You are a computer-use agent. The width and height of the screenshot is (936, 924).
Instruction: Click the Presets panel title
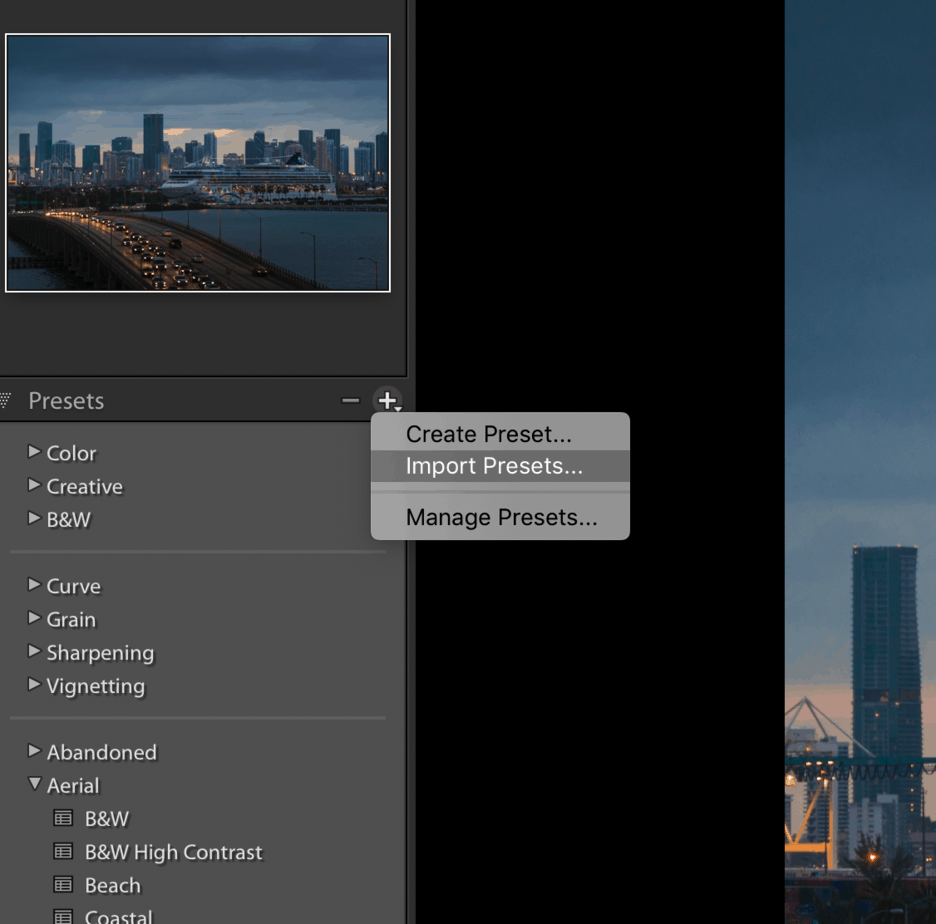click(x=66, y=401)
